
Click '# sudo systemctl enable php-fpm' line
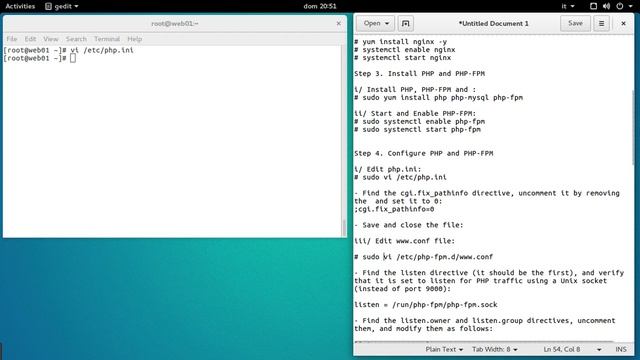(420, 122)
